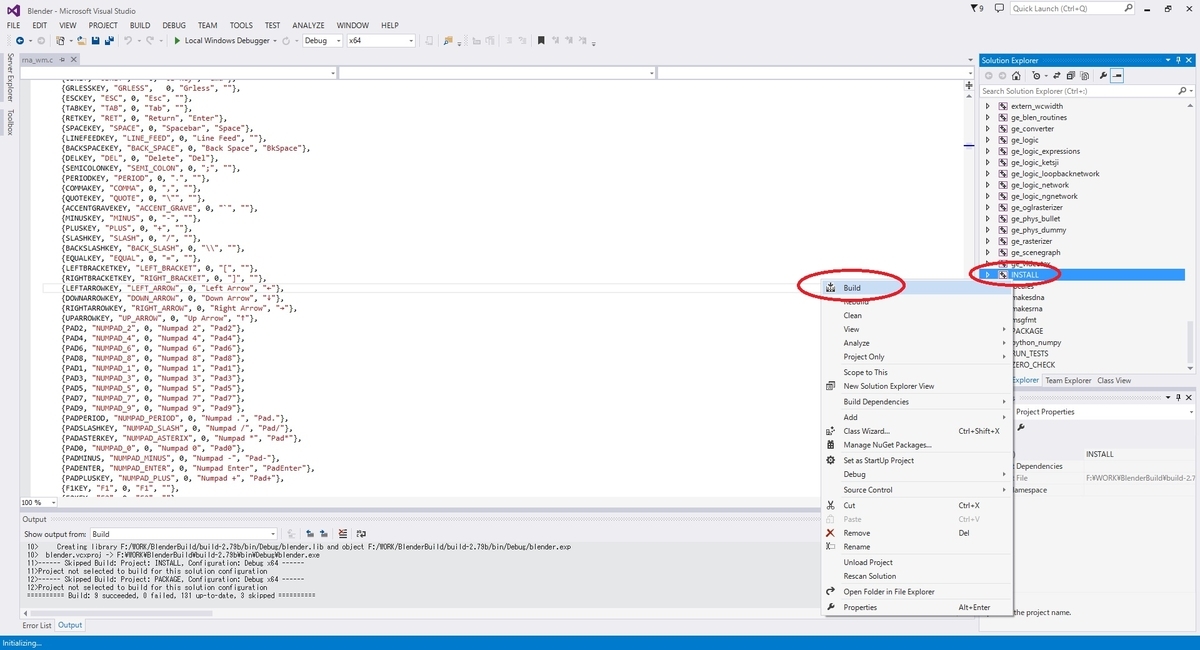The width and height of the screenshot is (1200, 650).
Task: Expand the ge_phys_bullet project node
Action: coord(988,218)
